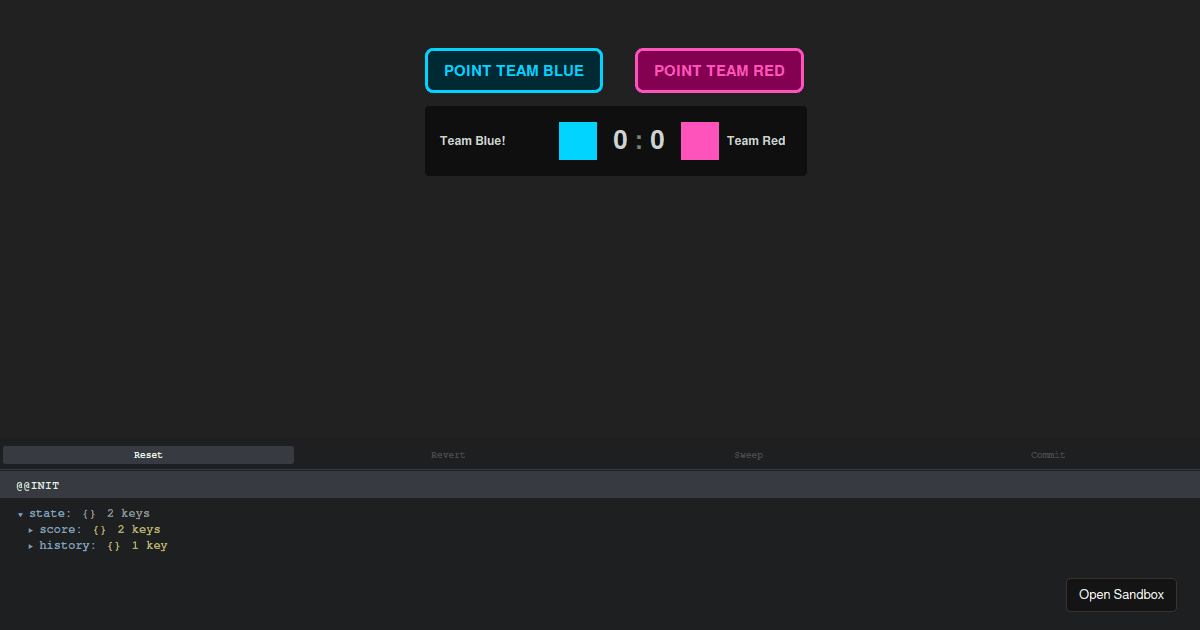Click Commit in the devtools toolbar
This screenshot has height=630, width=1200.
1048,455
